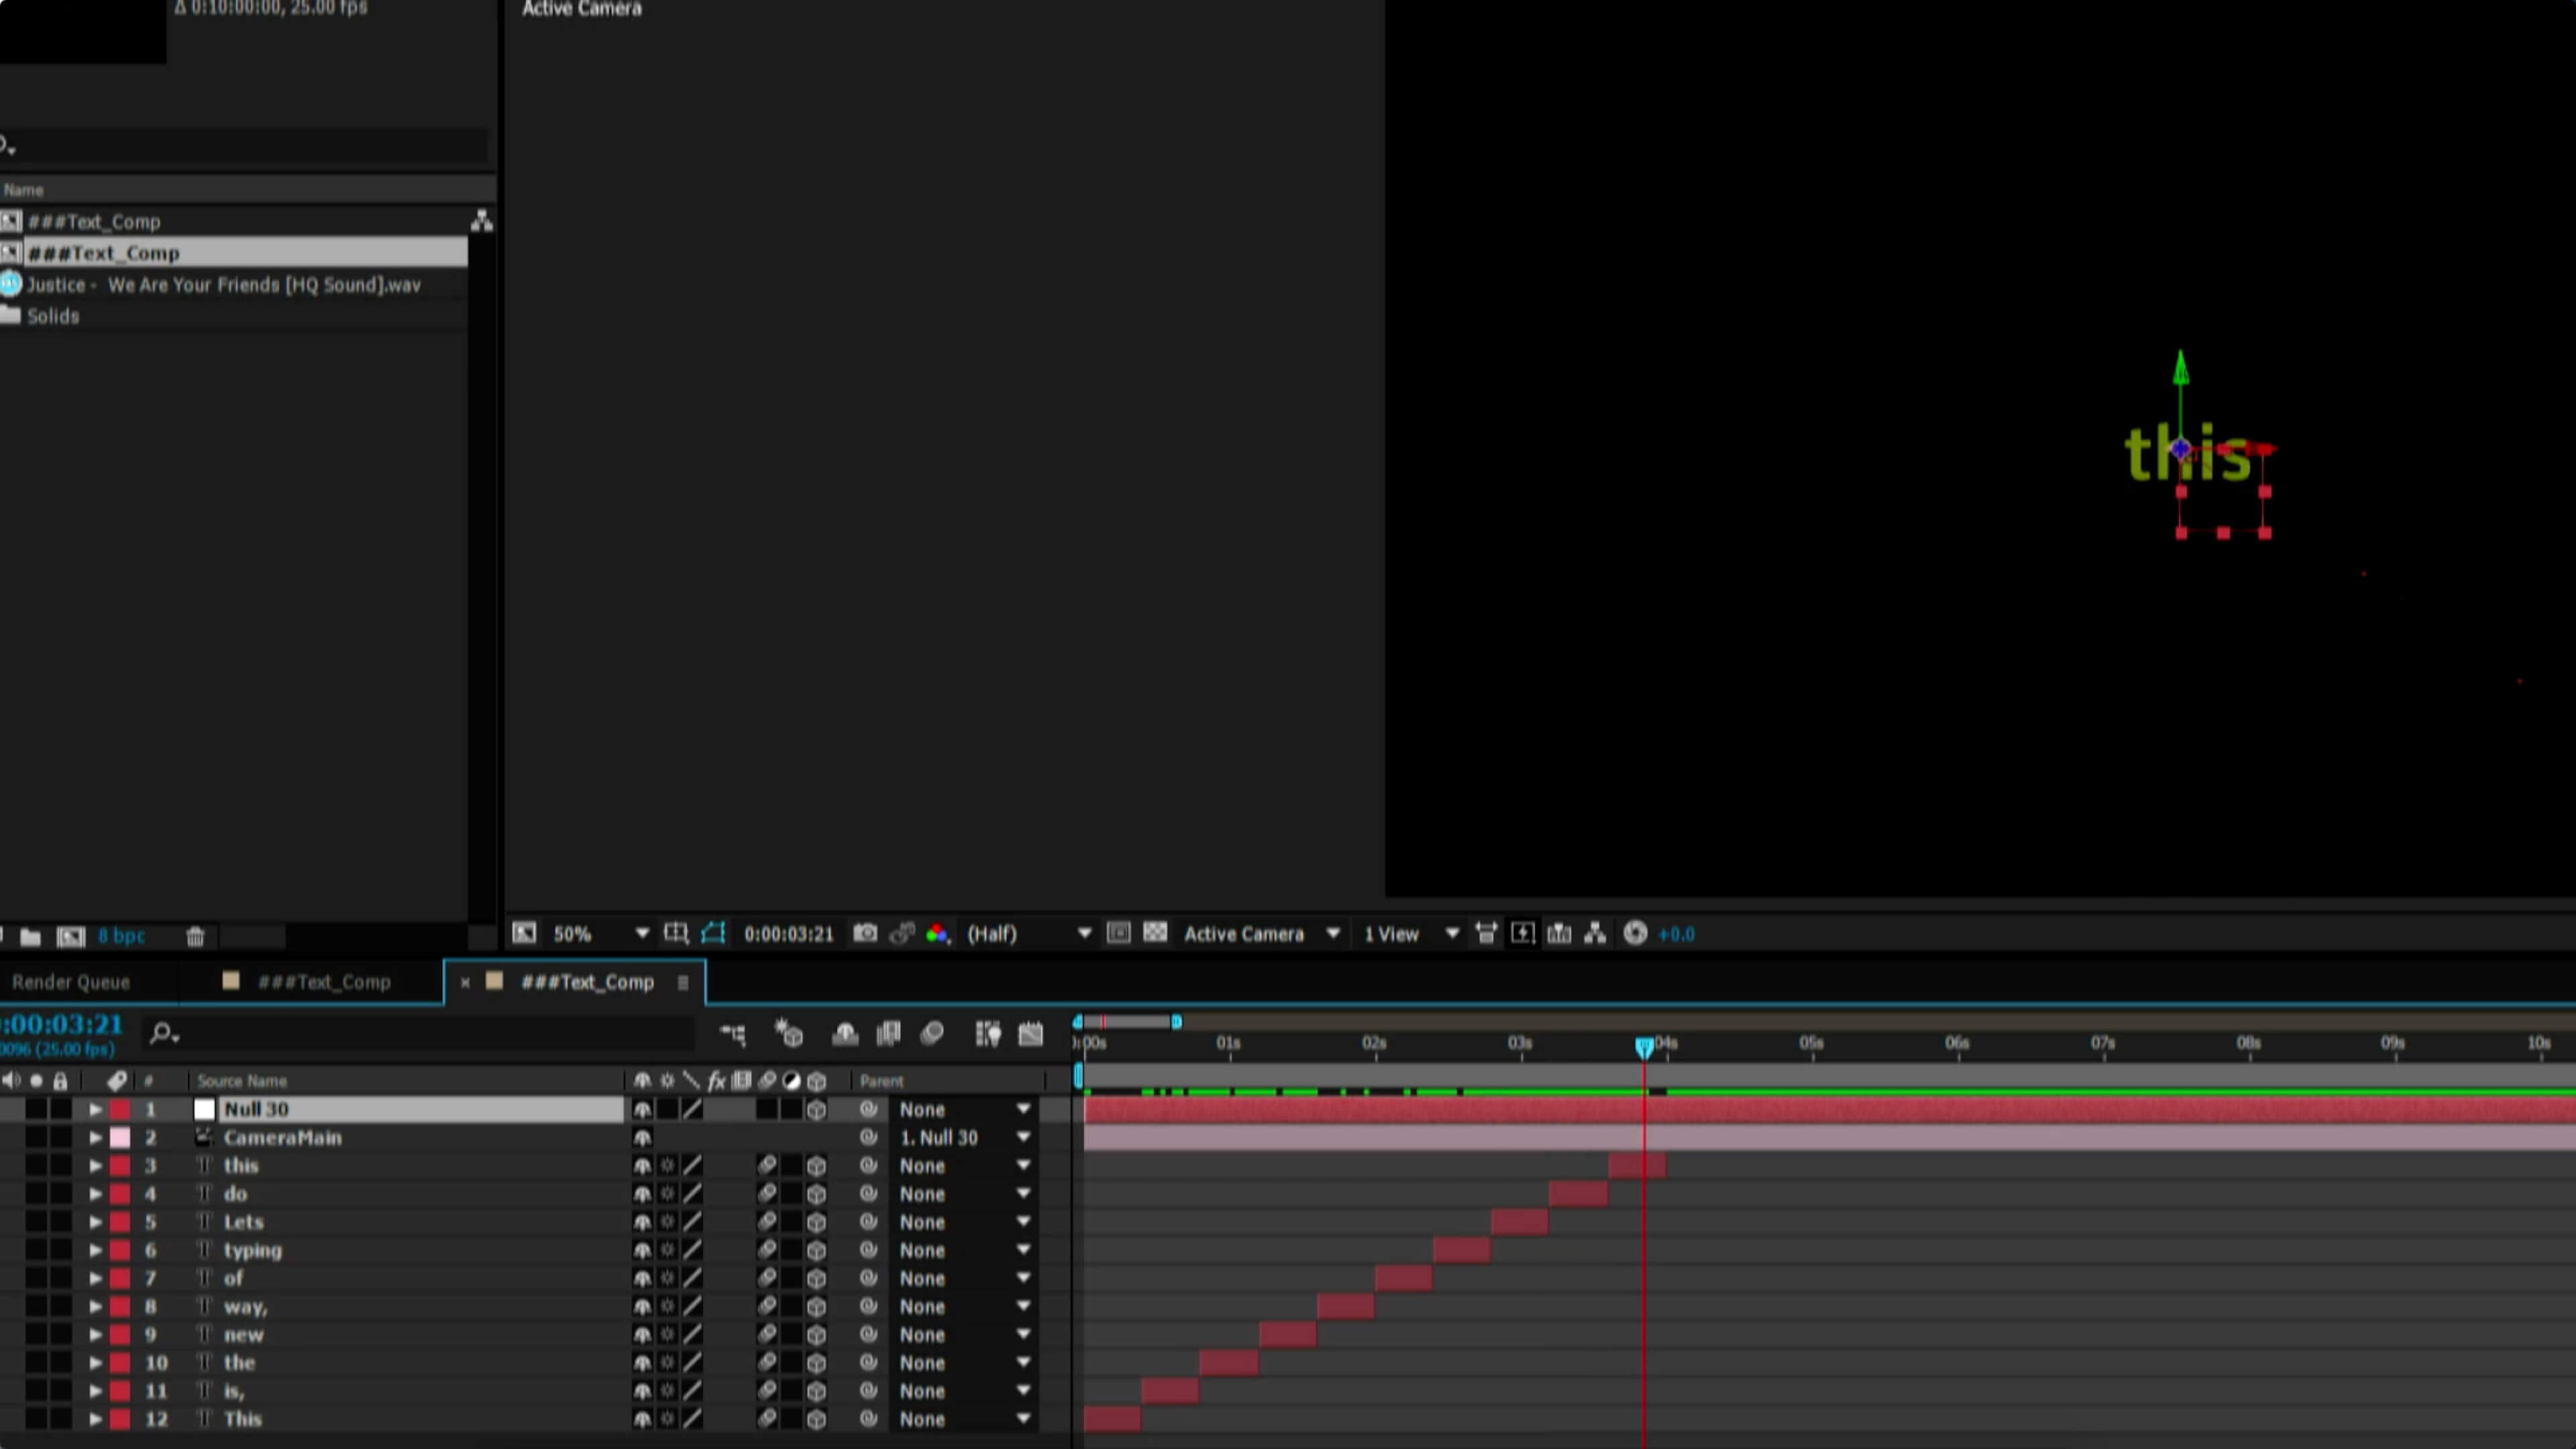Click Delete trash icon in Project panel
Image resolution: width=2576 pixels, height=1449 pixels.
pos(195,936)
